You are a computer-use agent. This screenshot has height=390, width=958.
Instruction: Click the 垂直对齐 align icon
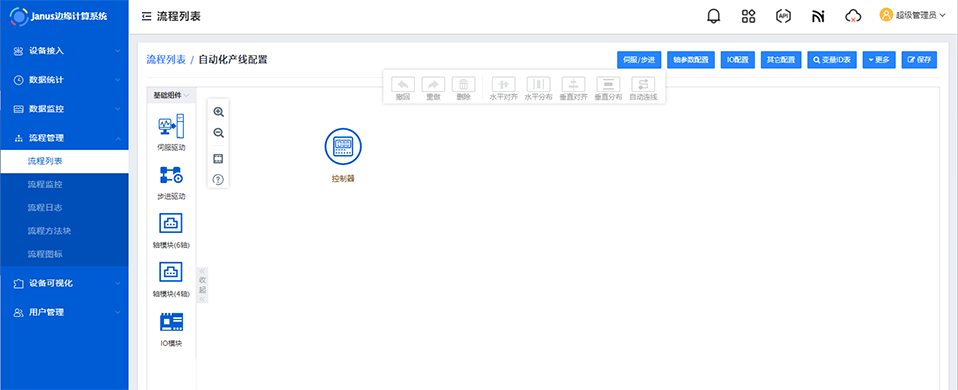click(574, 84)
